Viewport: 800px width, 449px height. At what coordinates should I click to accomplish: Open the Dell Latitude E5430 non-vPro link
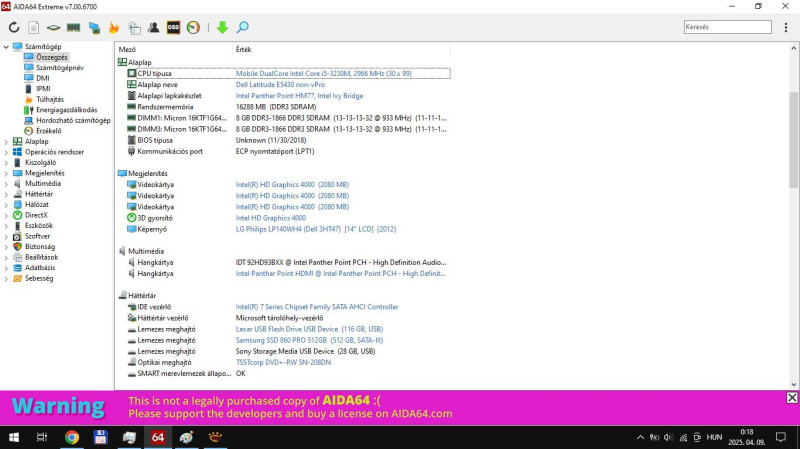(280, 85)
